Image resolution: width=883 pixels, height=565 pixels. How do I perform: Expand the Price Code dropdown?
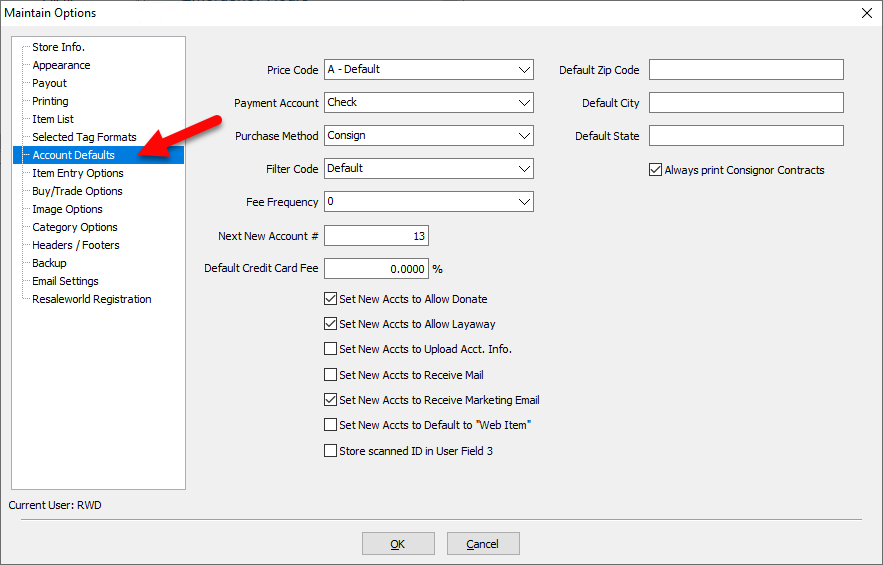click(525, 70)
